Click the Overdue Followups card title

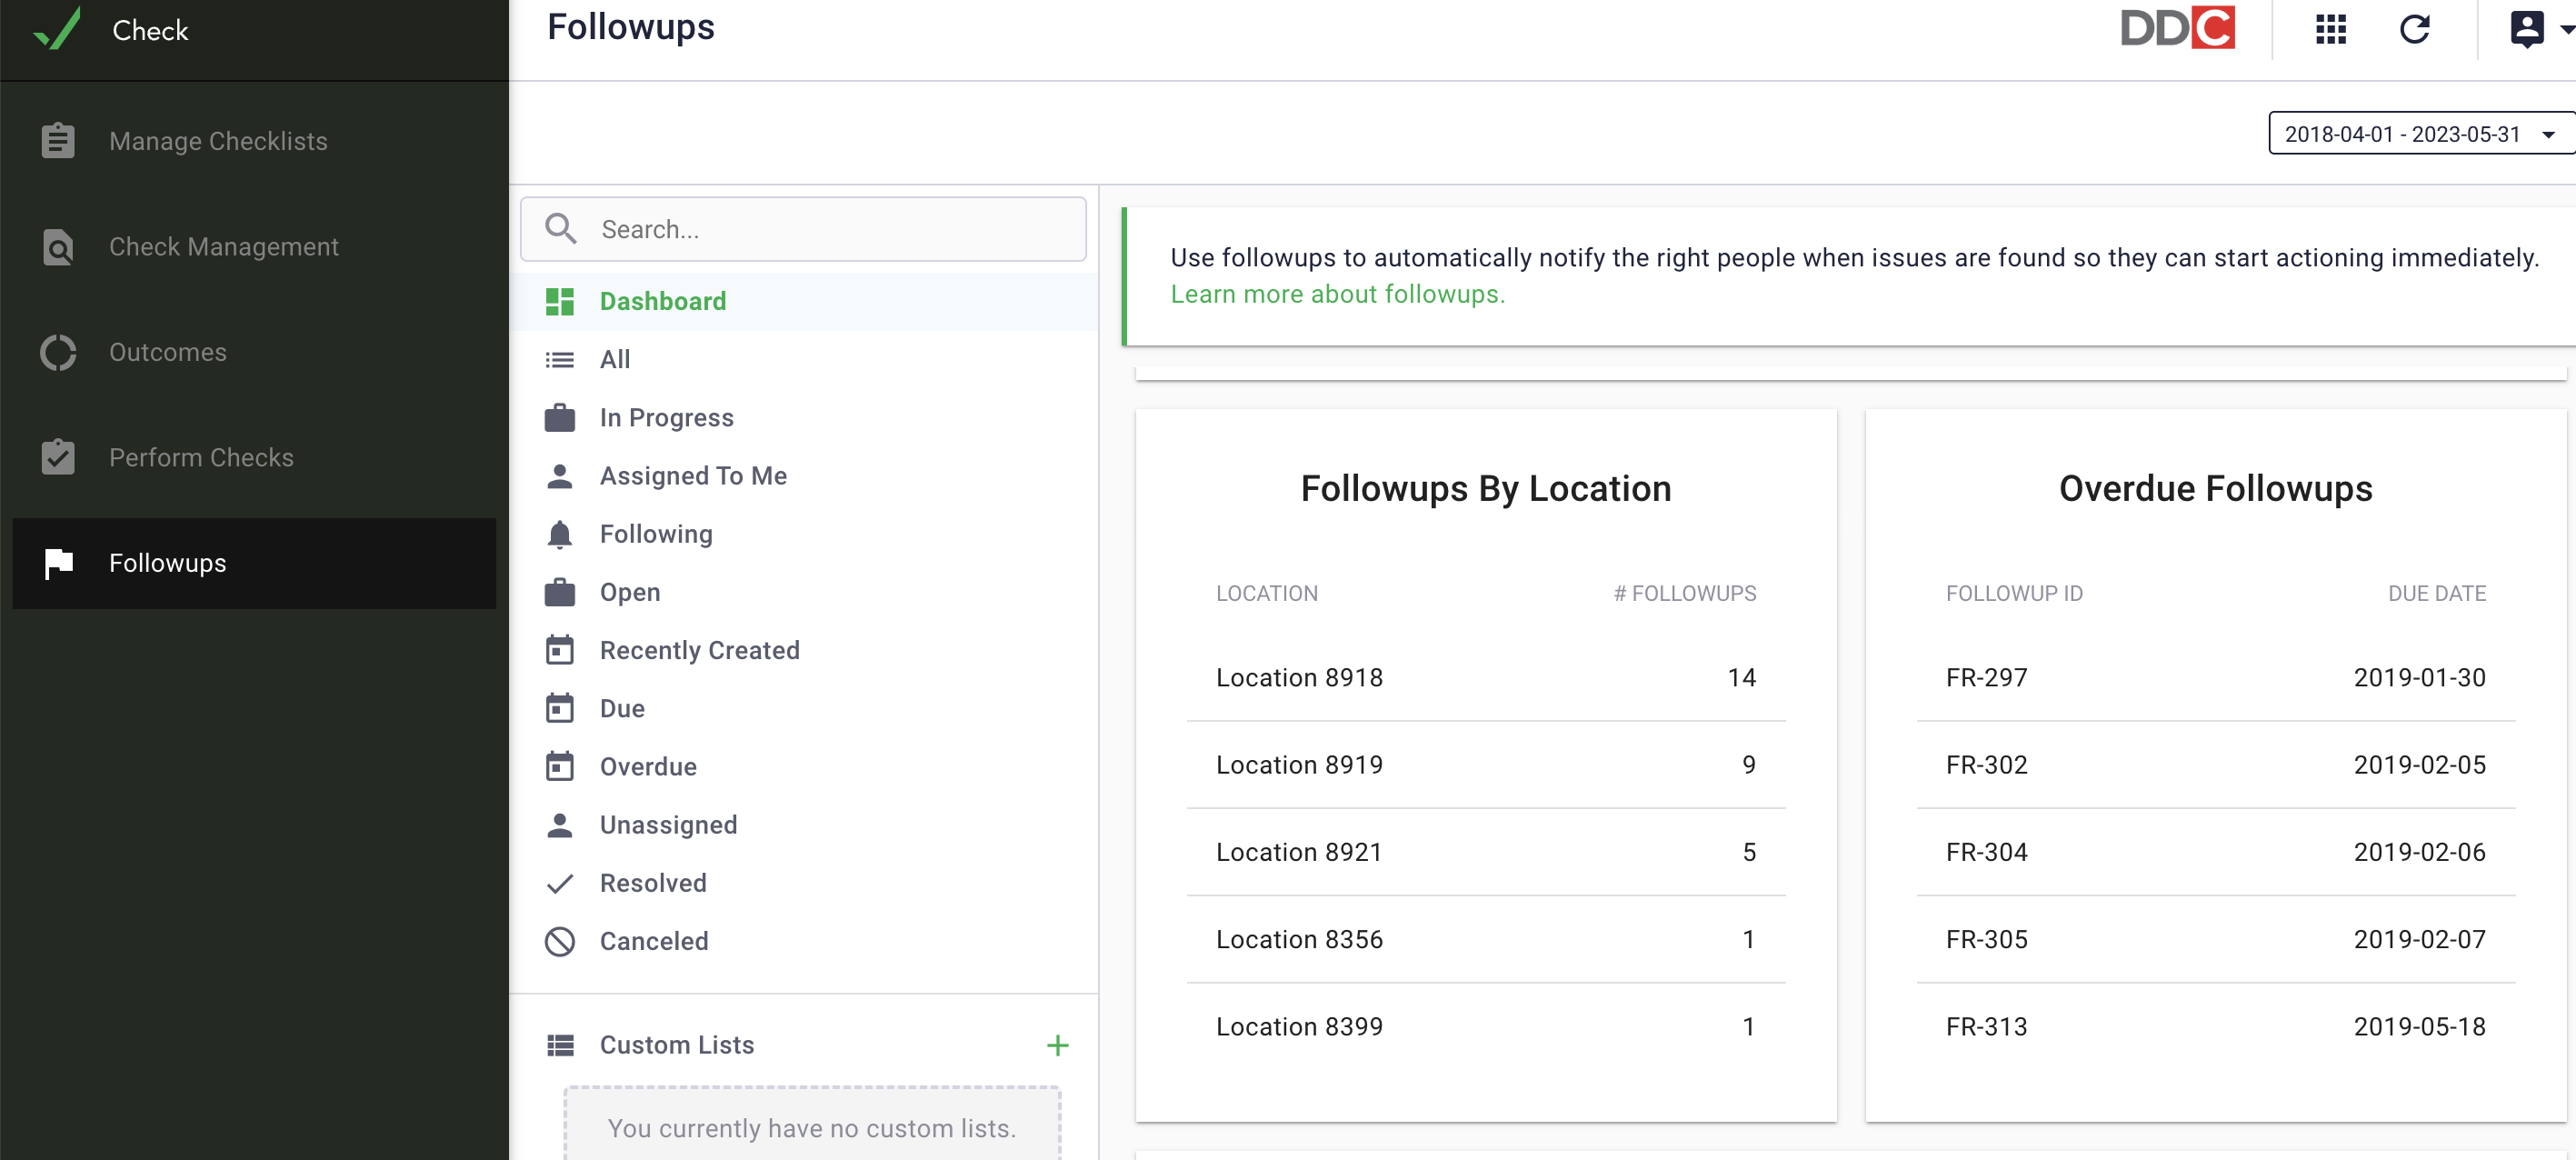(x=2215, y=488)
